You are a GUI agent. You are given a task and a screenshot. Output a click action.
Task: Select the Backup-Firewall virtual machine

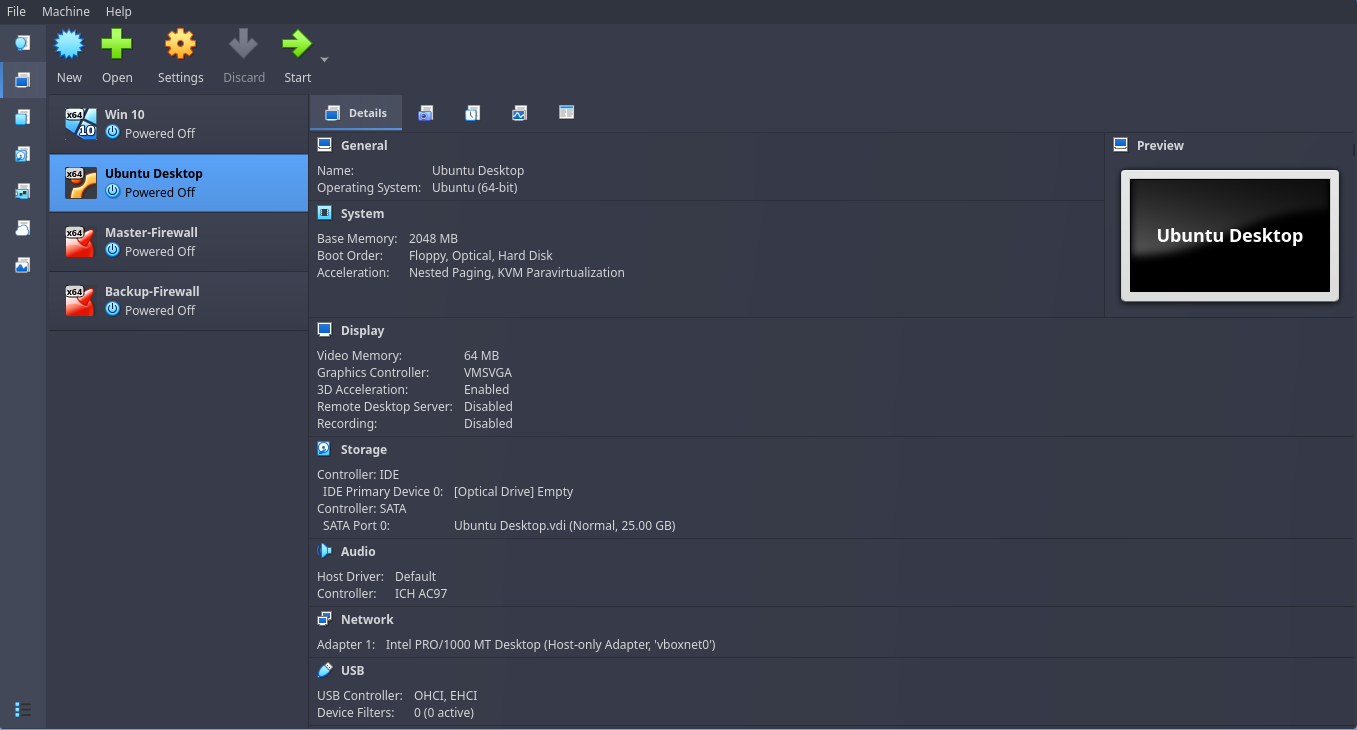178,301
